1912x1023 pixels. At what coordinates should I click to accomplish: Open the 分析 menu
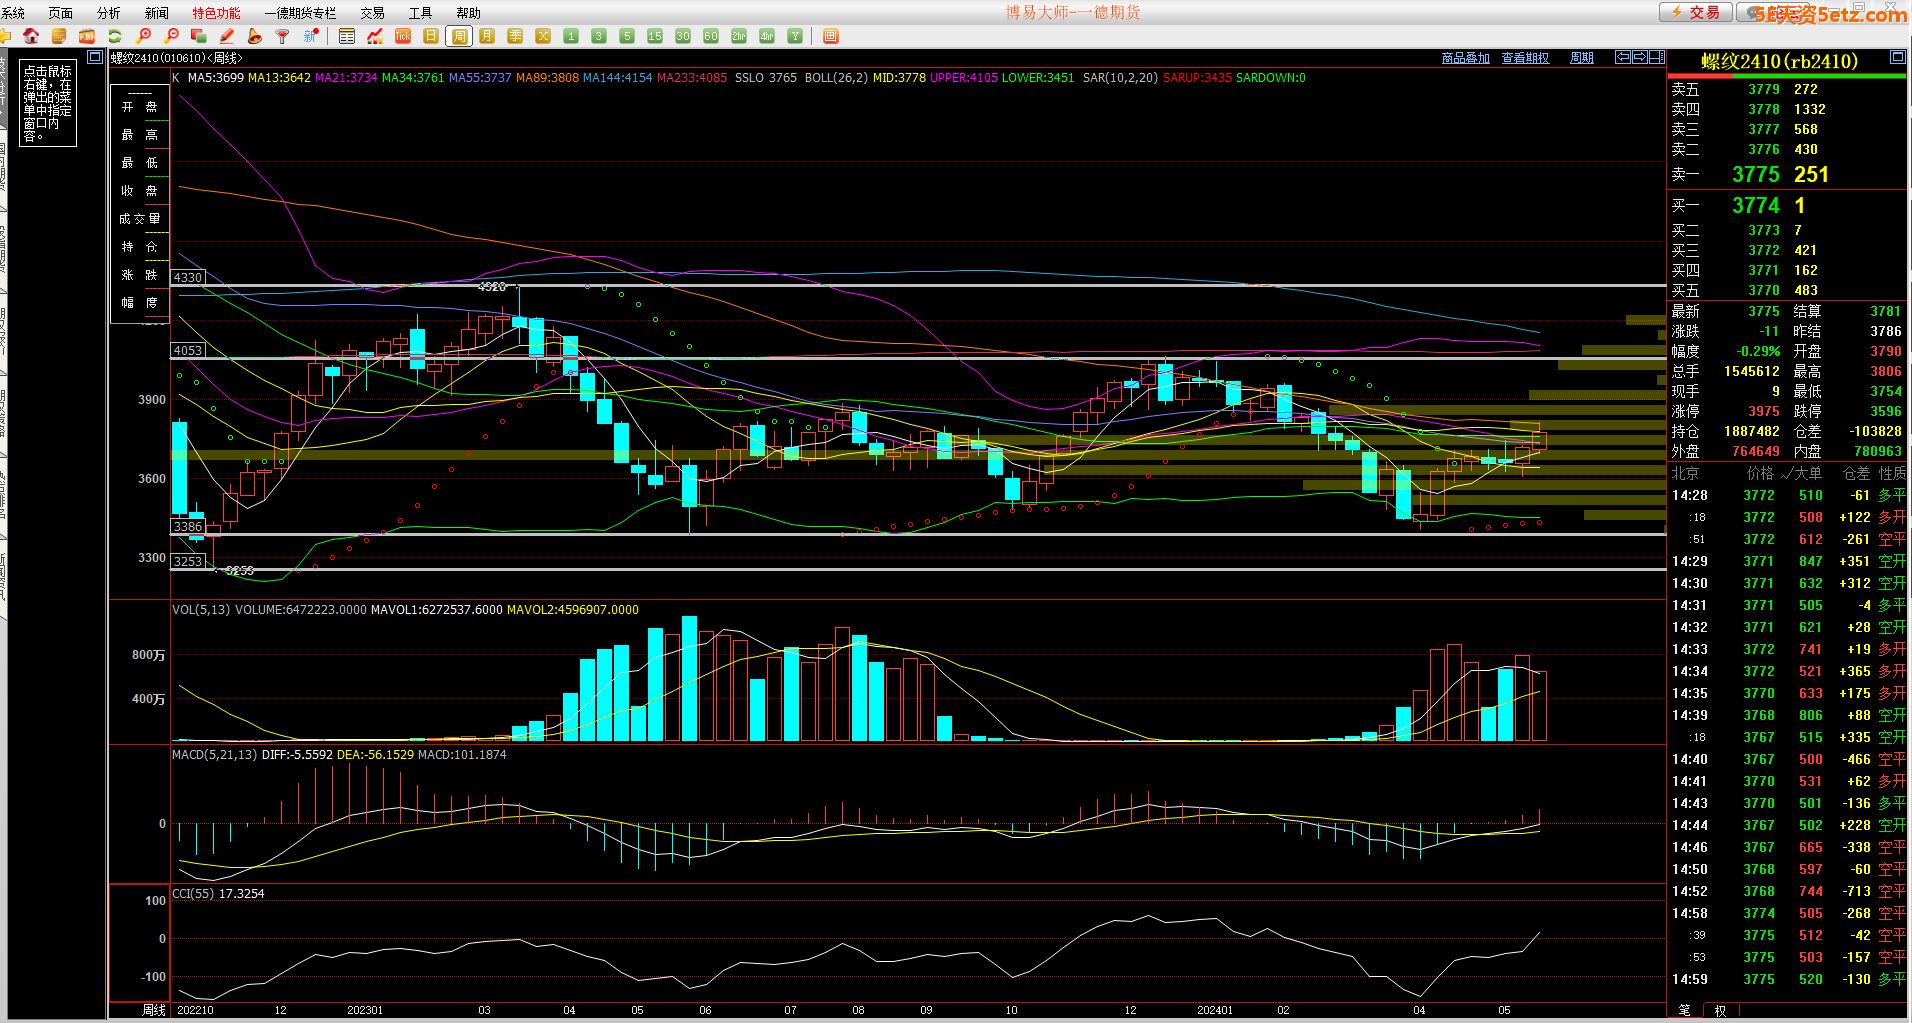(108, 13)
